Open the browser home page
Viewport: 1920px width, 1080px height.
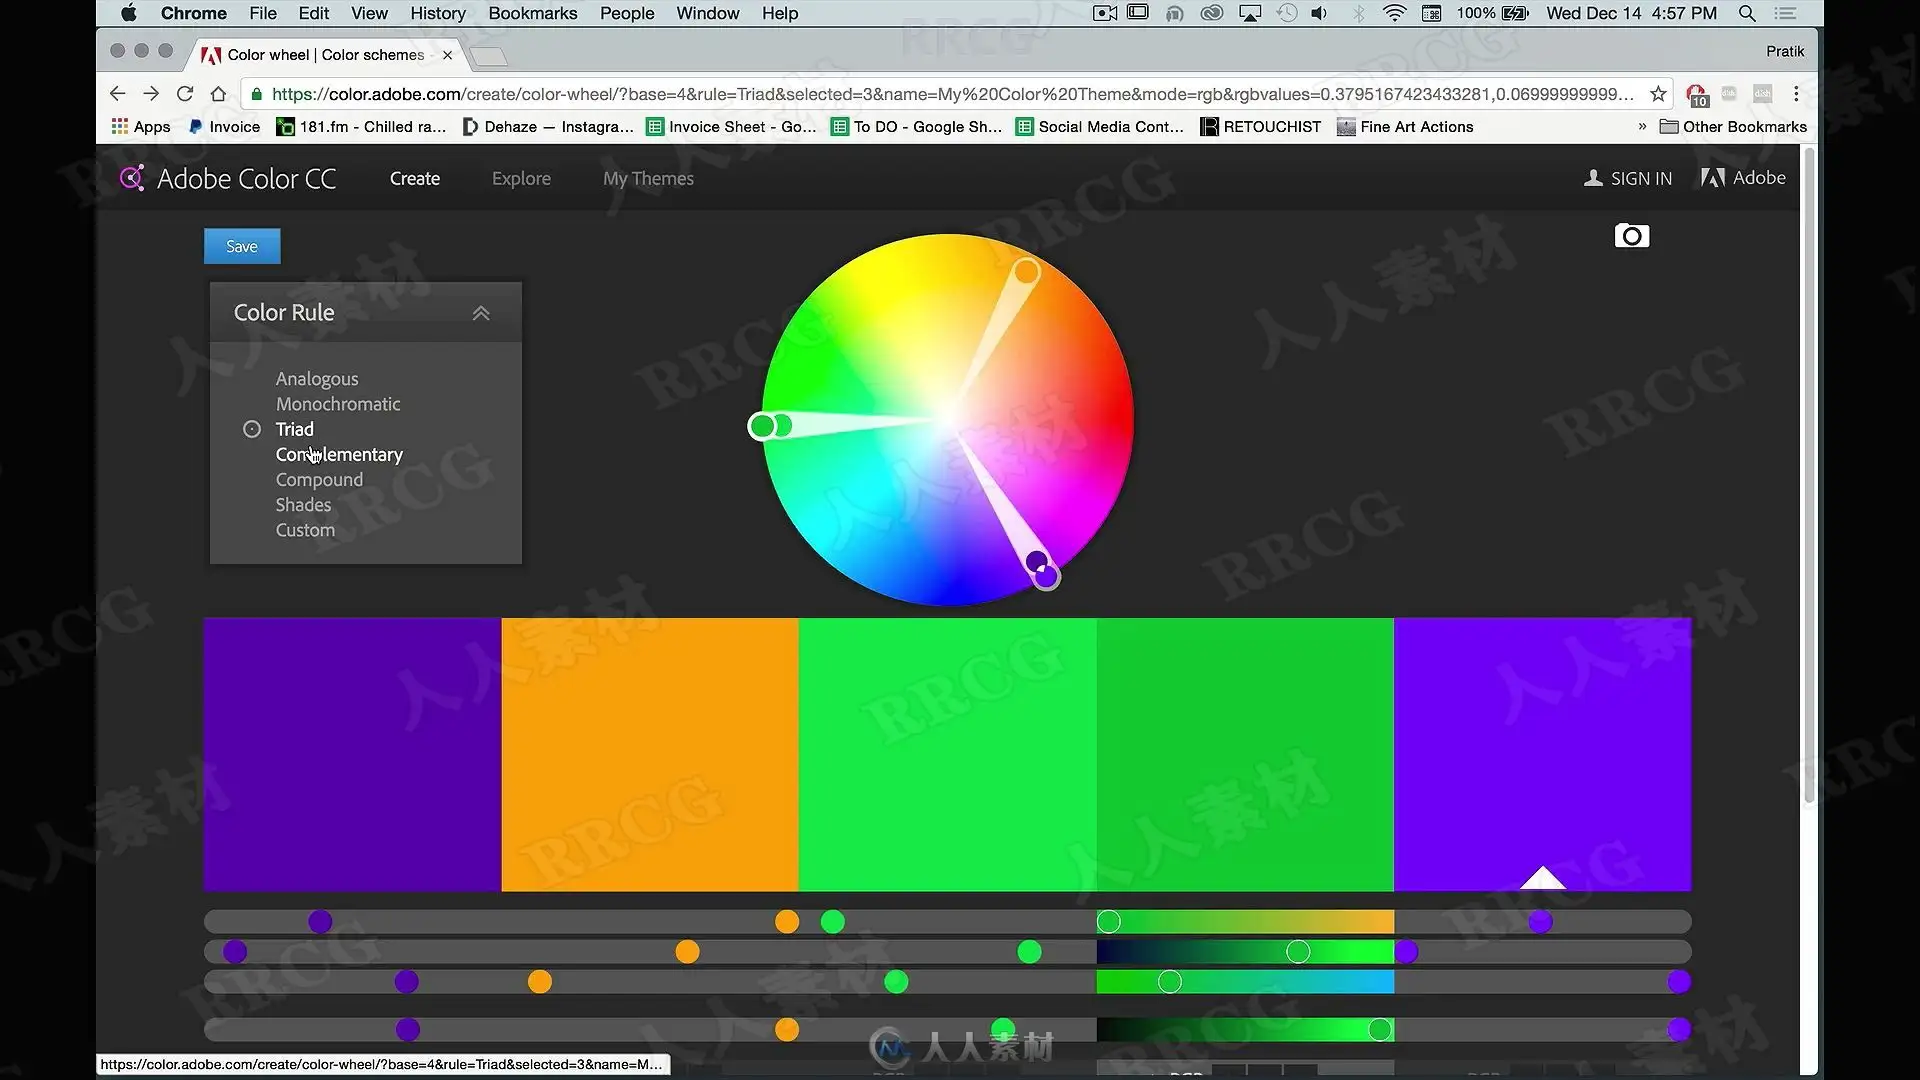(218, 94)
